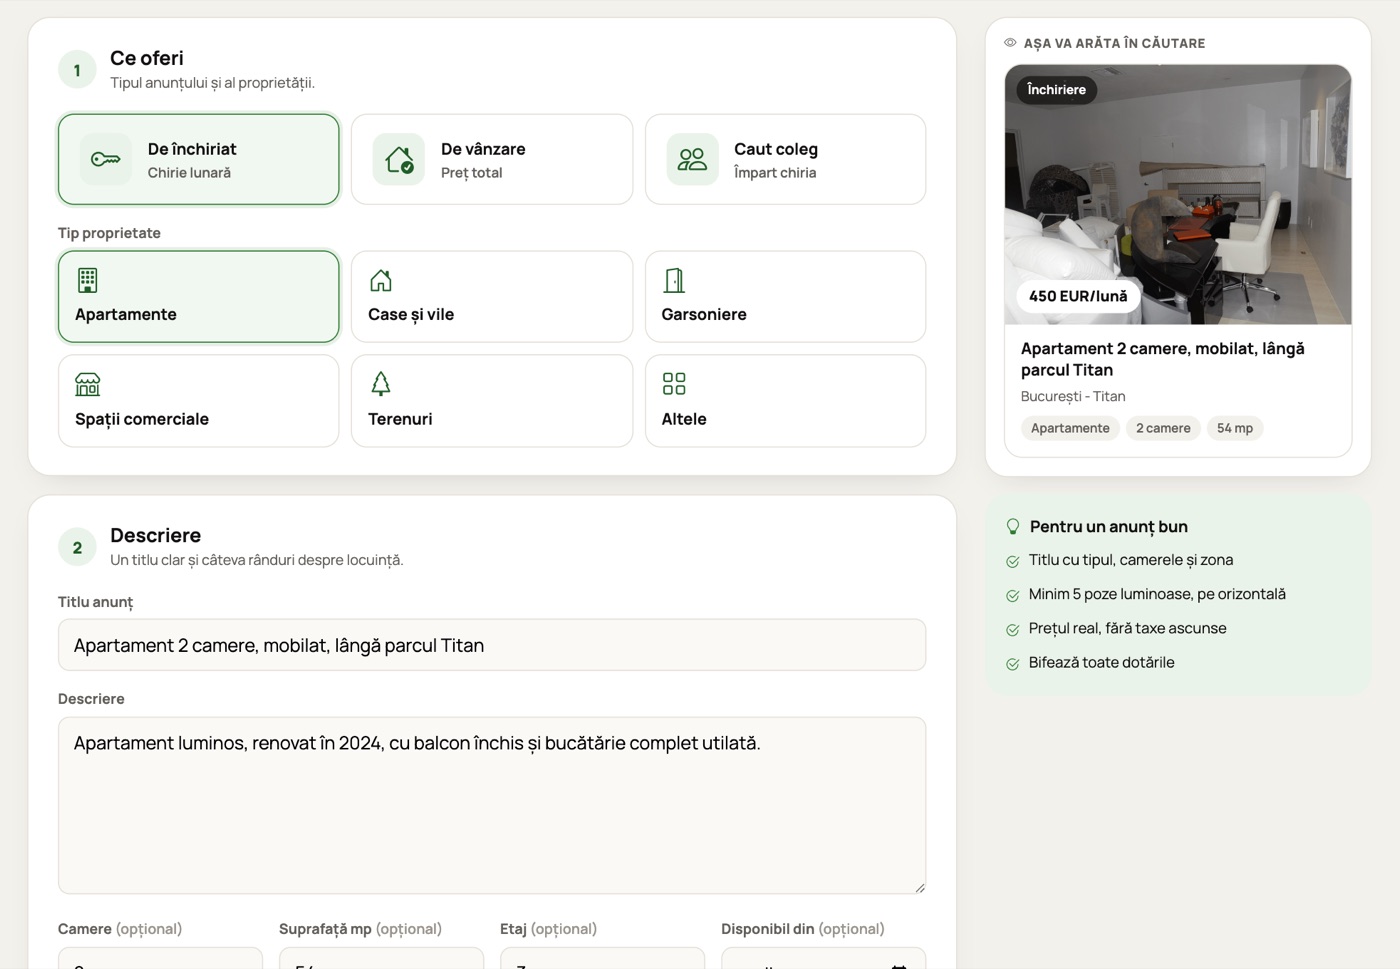Open the preview listing photo
The height and width of the screenshot is (969, 1400).
point(1178,194)
